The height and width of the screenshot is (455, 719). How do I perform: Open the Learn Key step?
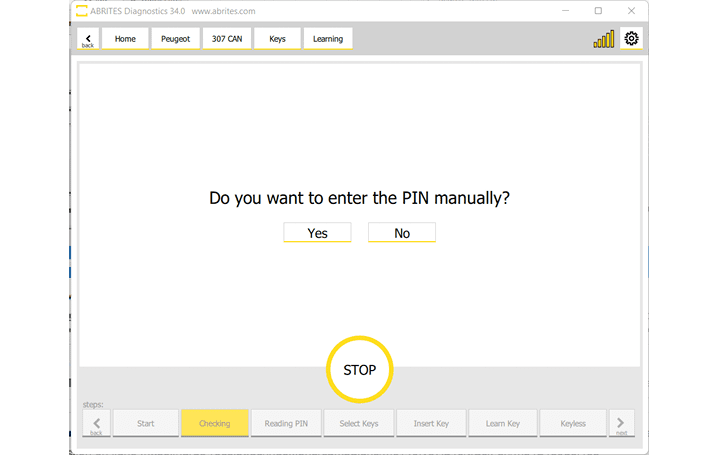point(503,423)
